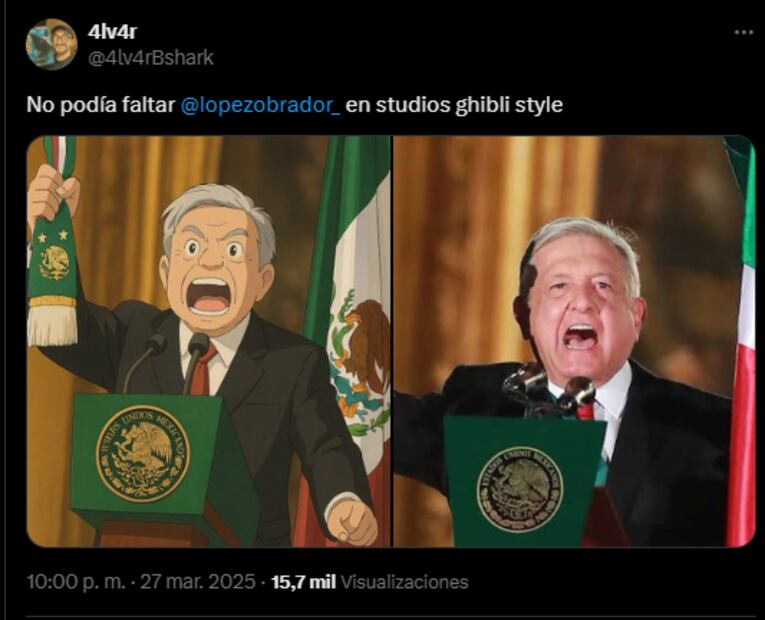The height and width of the screenshot is (620, 765).
Task: Open the 4lv4r display name profile
Action: coord(112,32)
